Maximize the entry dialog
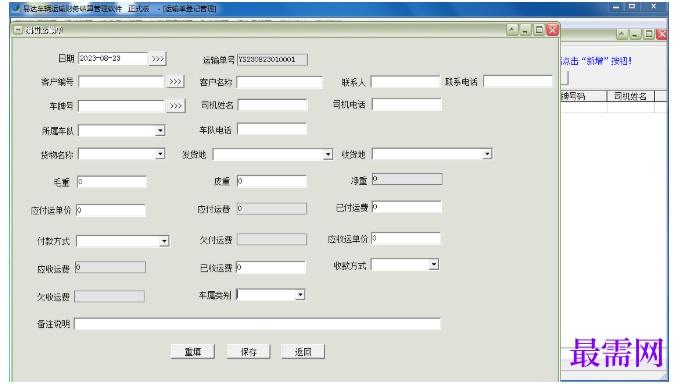The image size is (682, 384). pos(539,30)
